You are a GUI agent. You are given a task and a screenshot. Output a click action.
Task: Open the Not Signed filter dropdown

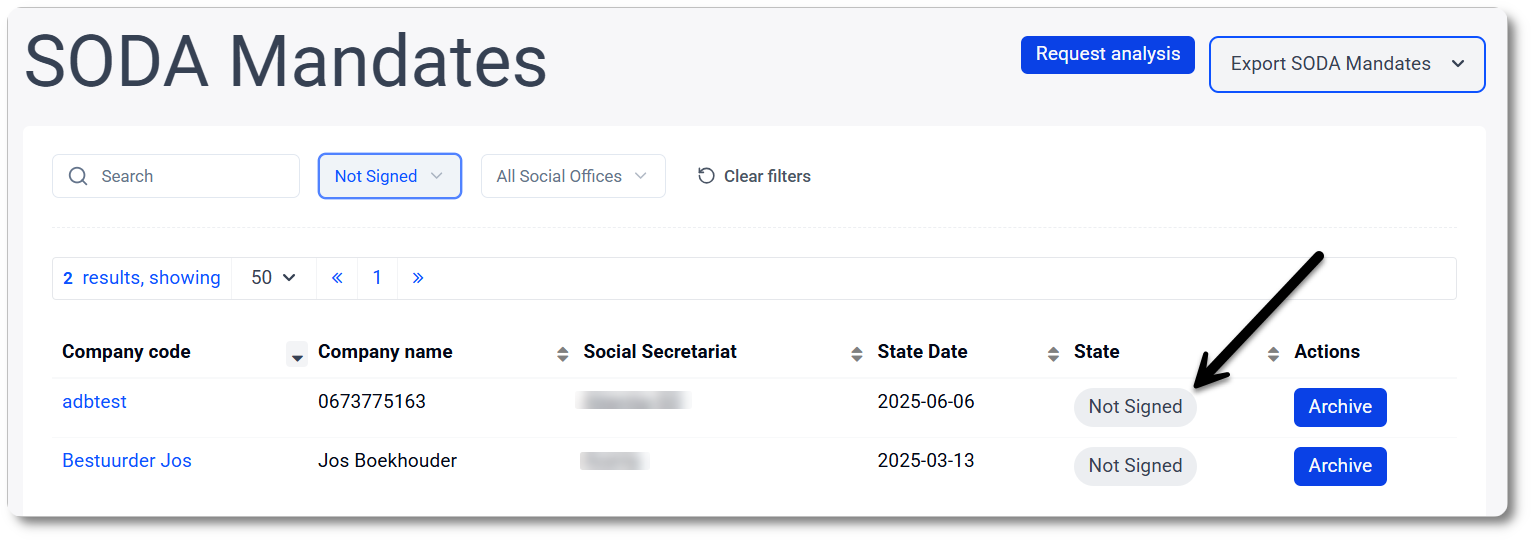(x=390, y=176)
